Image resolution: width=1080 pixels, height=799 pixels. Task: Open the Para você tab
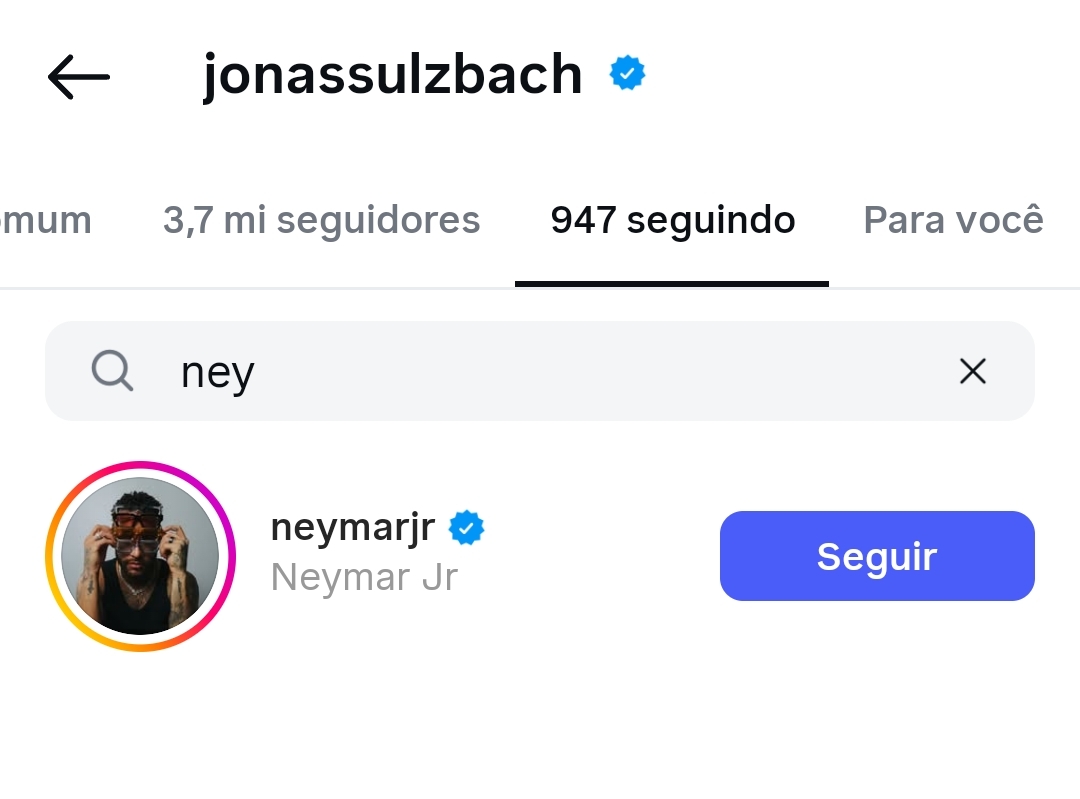(953, 220)
